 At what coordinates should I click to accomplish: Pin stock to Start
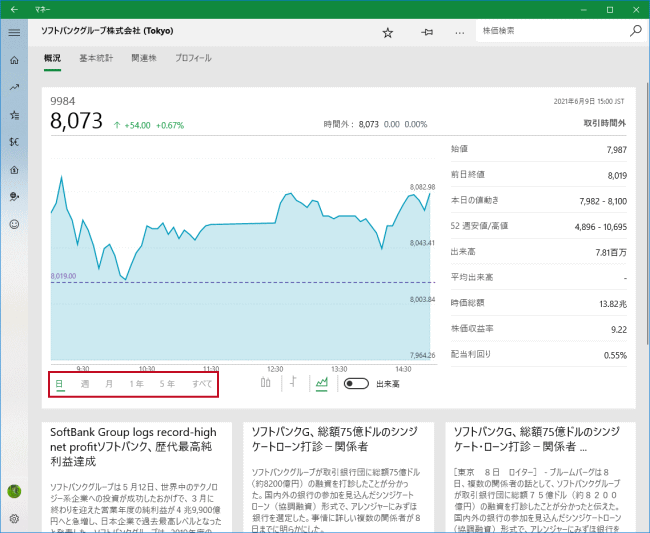coord(427,32)
